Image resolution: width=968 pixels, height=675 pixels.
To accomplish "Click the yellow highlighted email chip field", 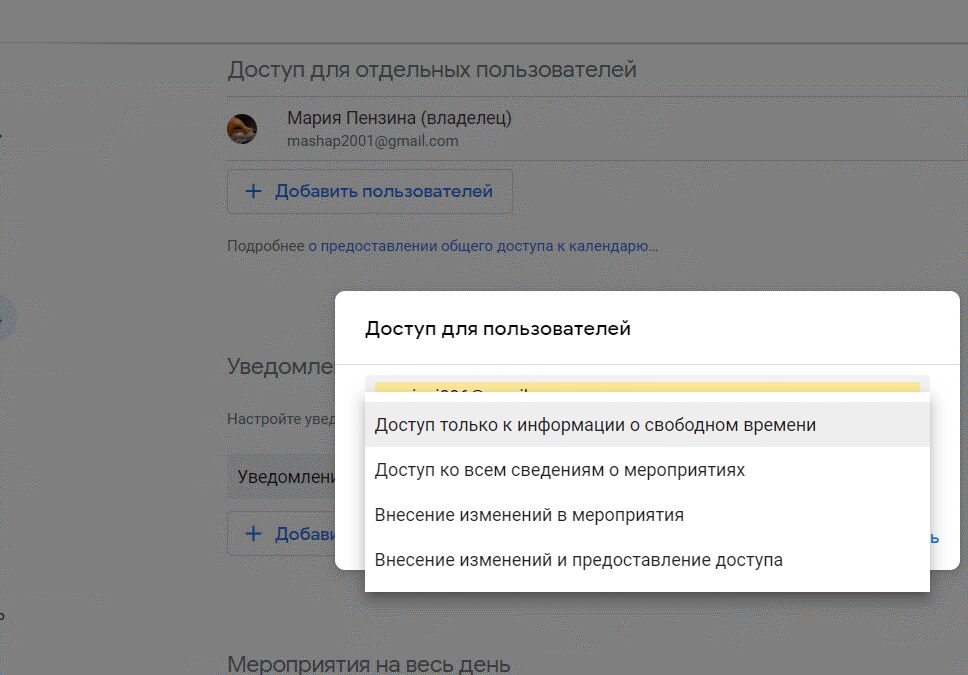I will (x=647, y=386).
